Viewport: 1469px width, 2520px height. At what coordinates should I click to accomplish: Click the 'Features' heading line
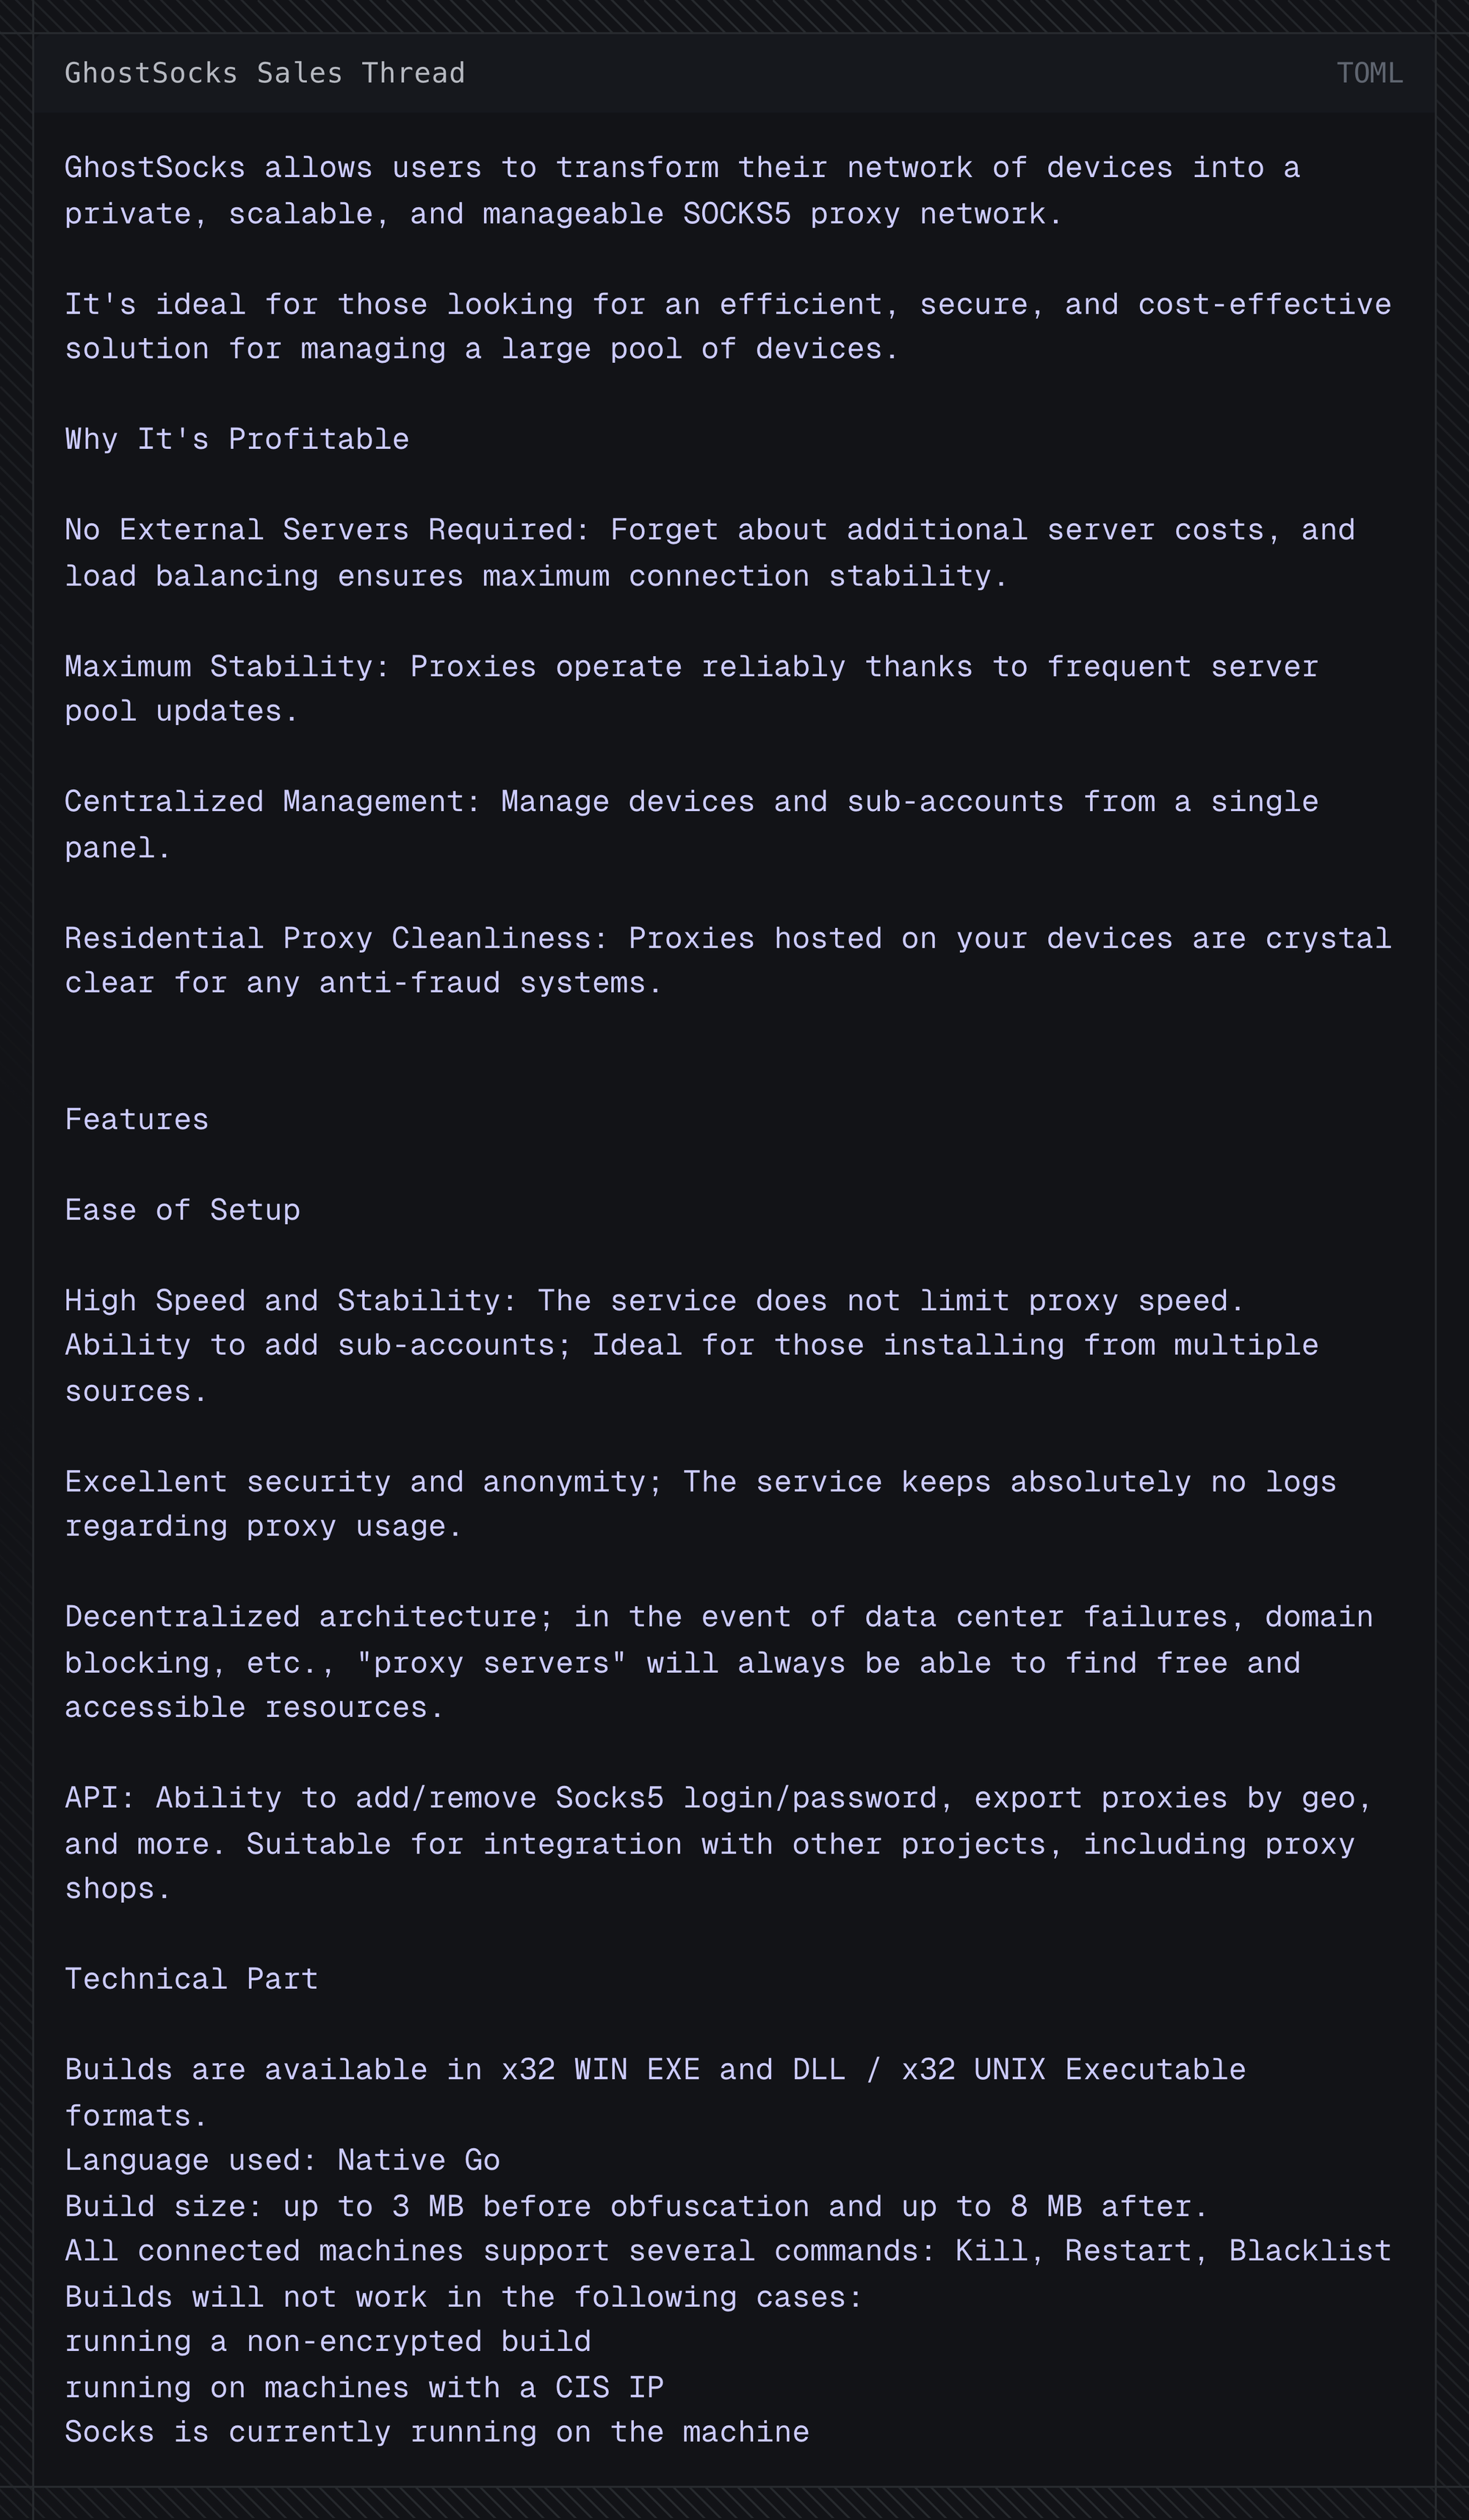(x=137, y=1119)
